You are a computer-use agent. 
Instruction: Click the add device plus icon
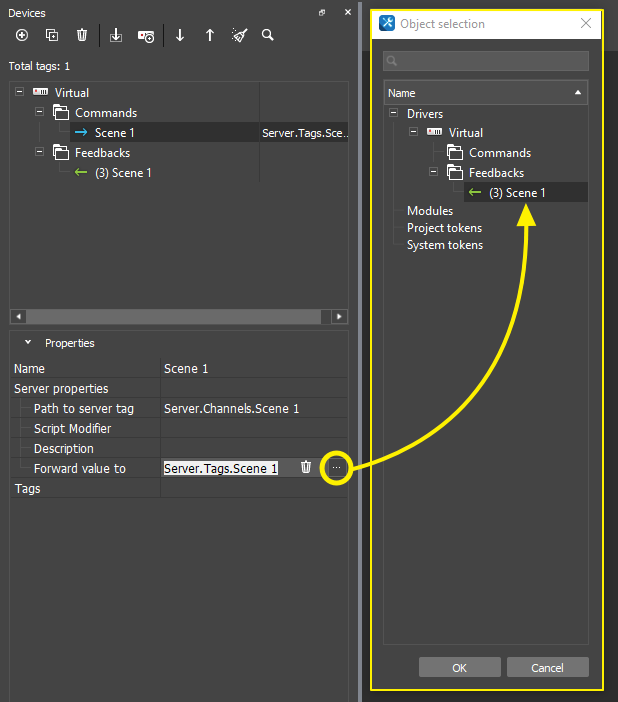pos(22,35)
